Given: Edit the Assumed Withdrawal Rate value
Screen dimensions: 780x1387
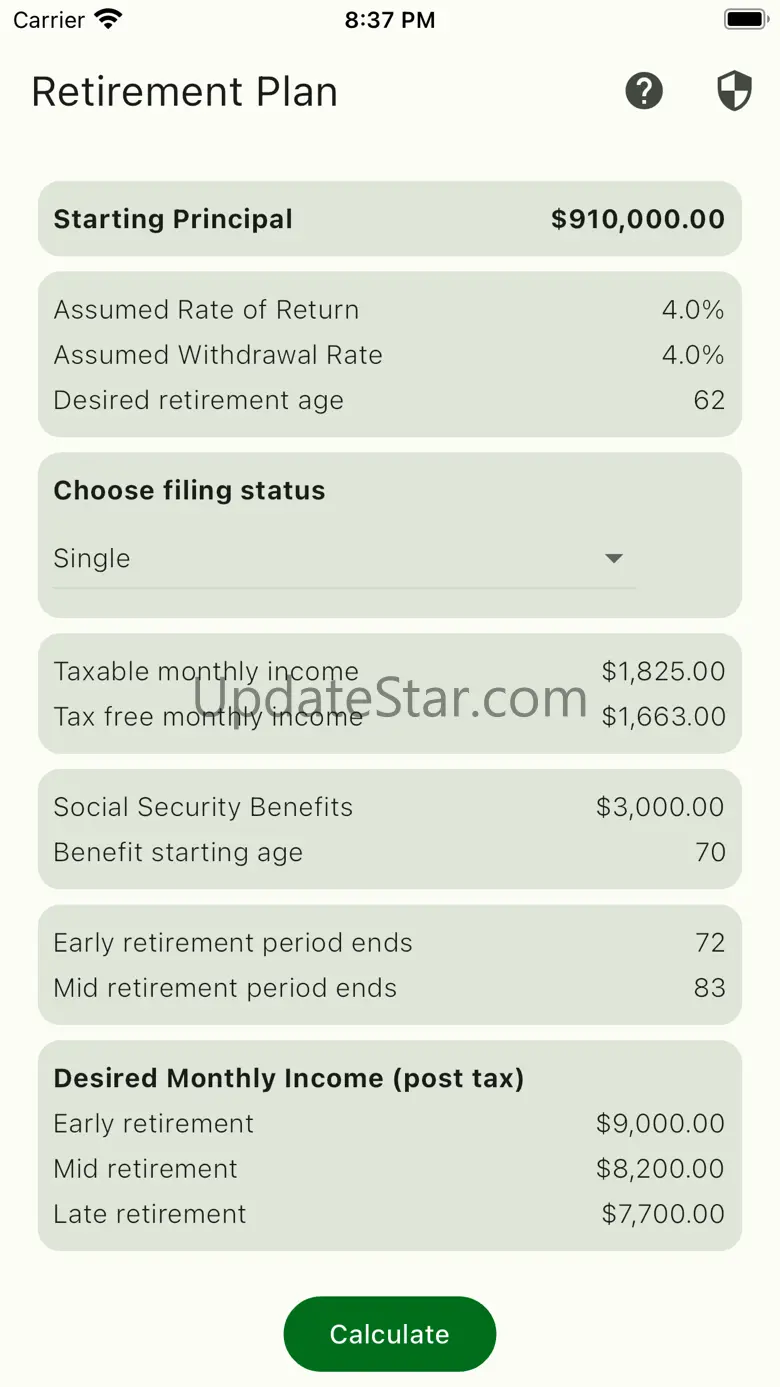Looking at the screenshot, I should (x=692, y=355).
